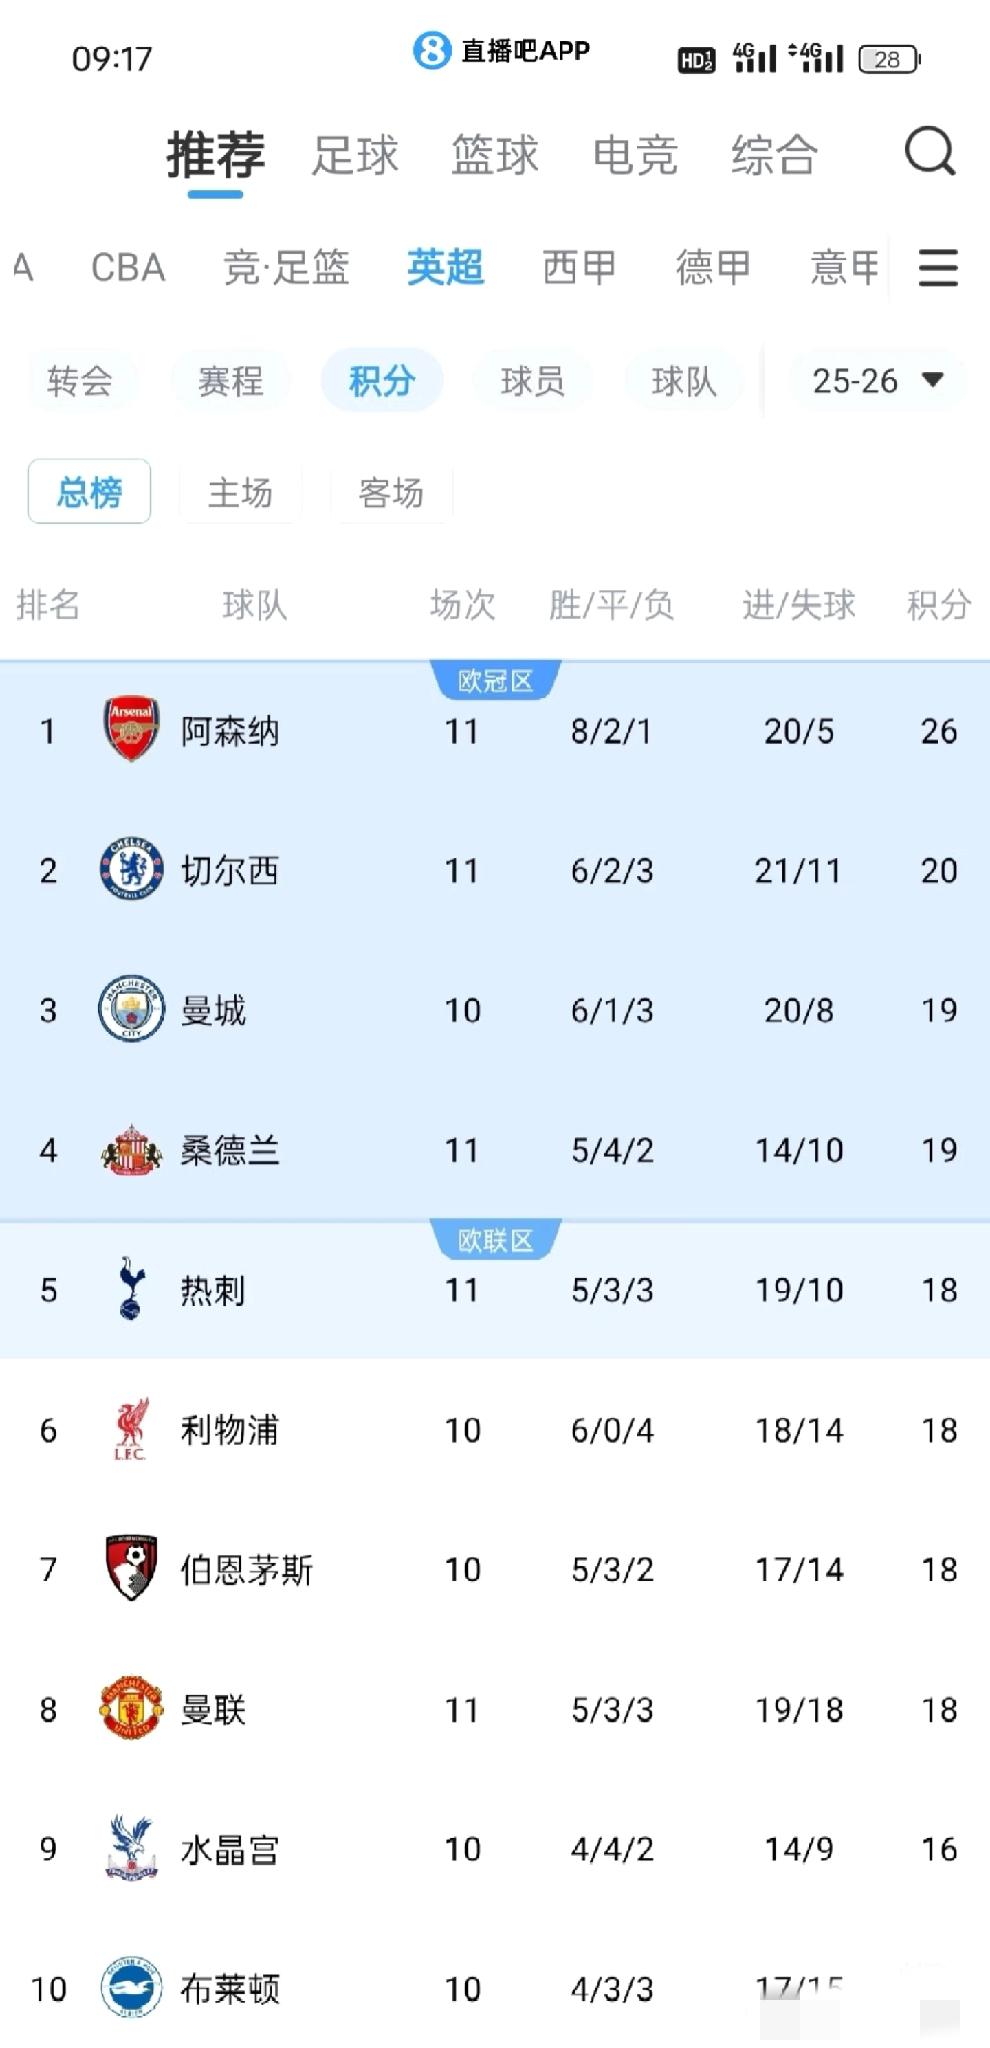Tap the Arsenal club crest
The image size is (990, 2048).
[131, 730]
